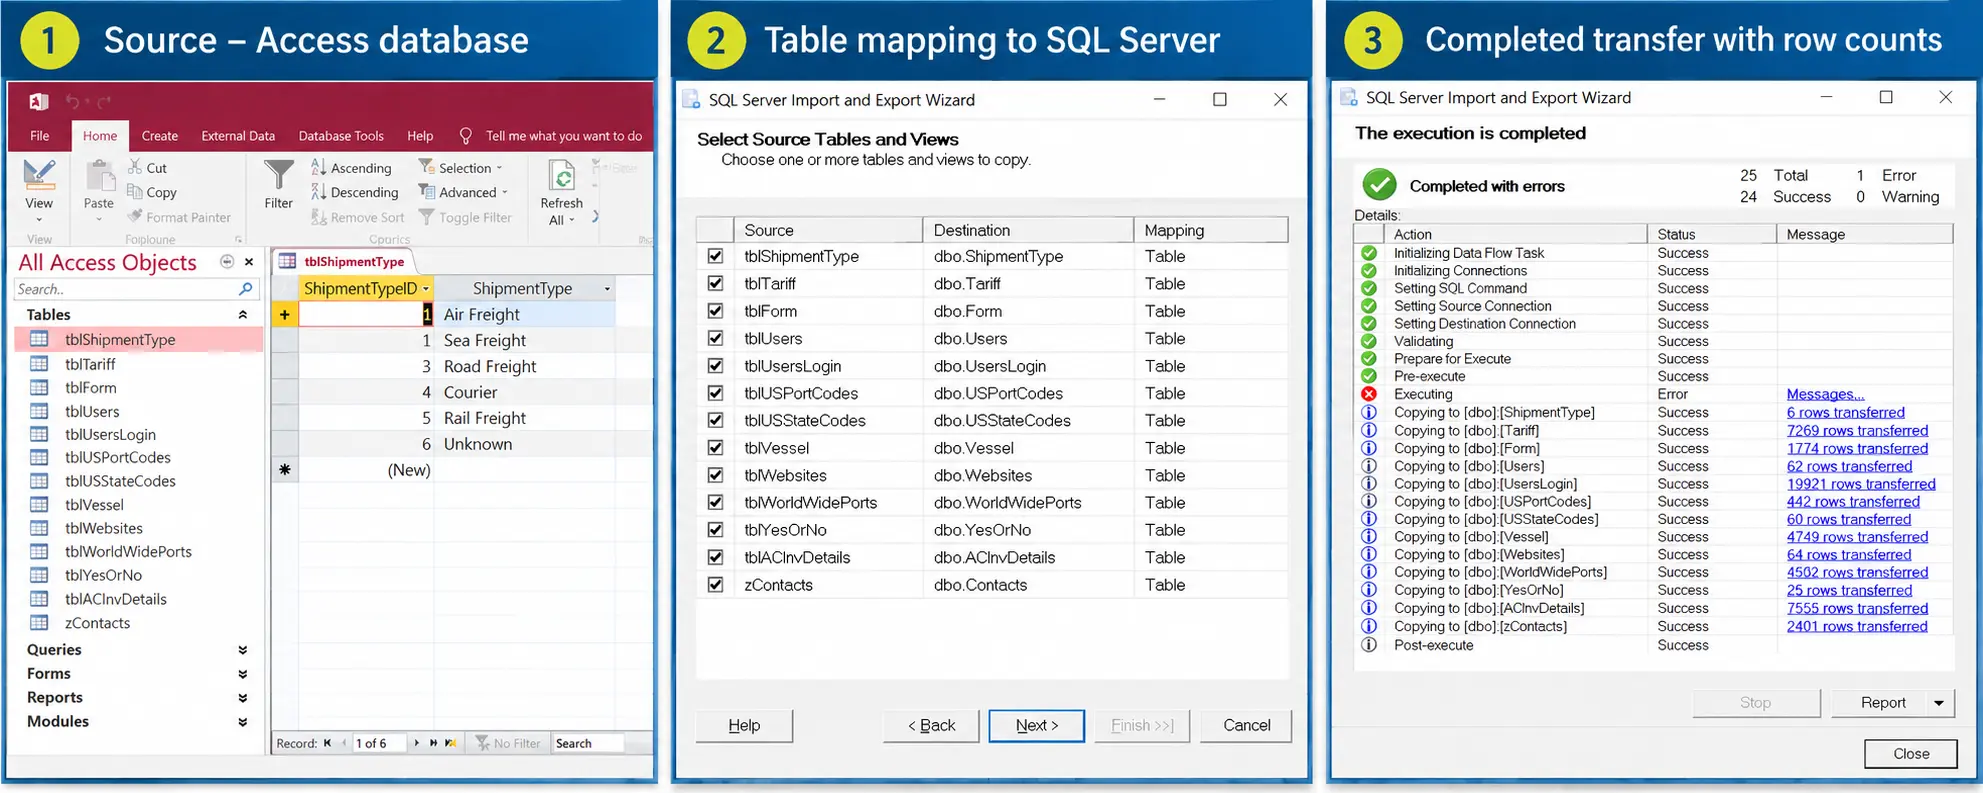Click the Tell me lightbulb icon
This screenshot has height=793, width=1983.
(465, 135)
